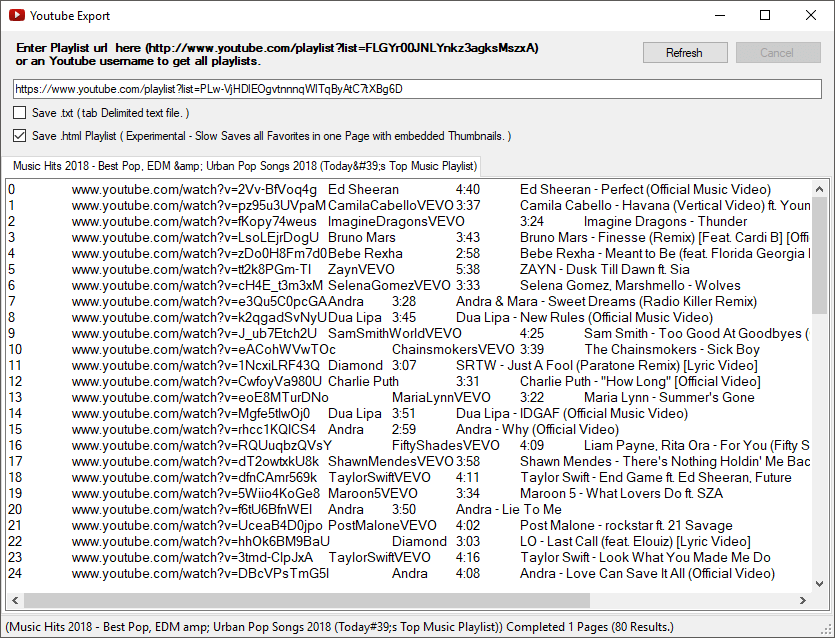The width and height of the screenshot is (835, 638).
Task: Select row Maria Lynn - Summer's Gone
Action: pyautogui.click(x=409, y=397)
